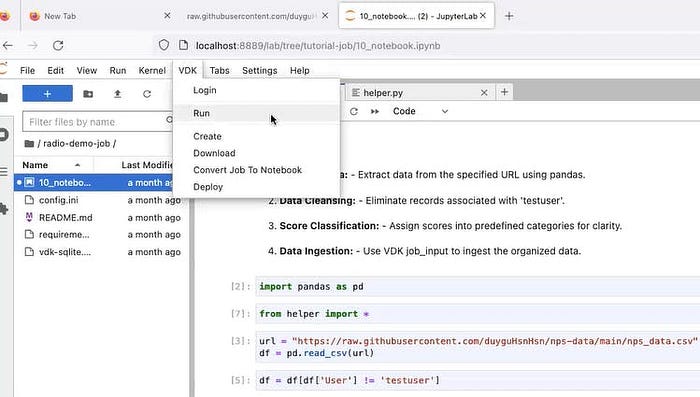The image size is (700, 397).
Task: Refresh the file browser list
Action: coord(147,94)
